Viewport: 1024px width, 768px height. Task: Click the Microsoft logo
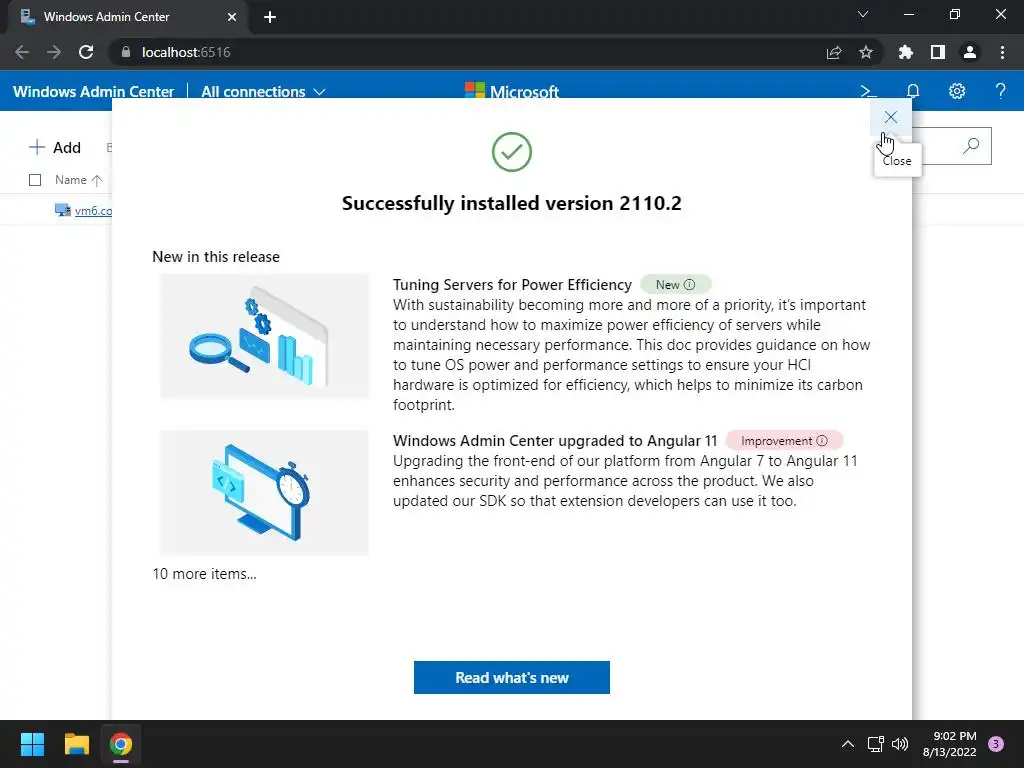tap(511, 91)
